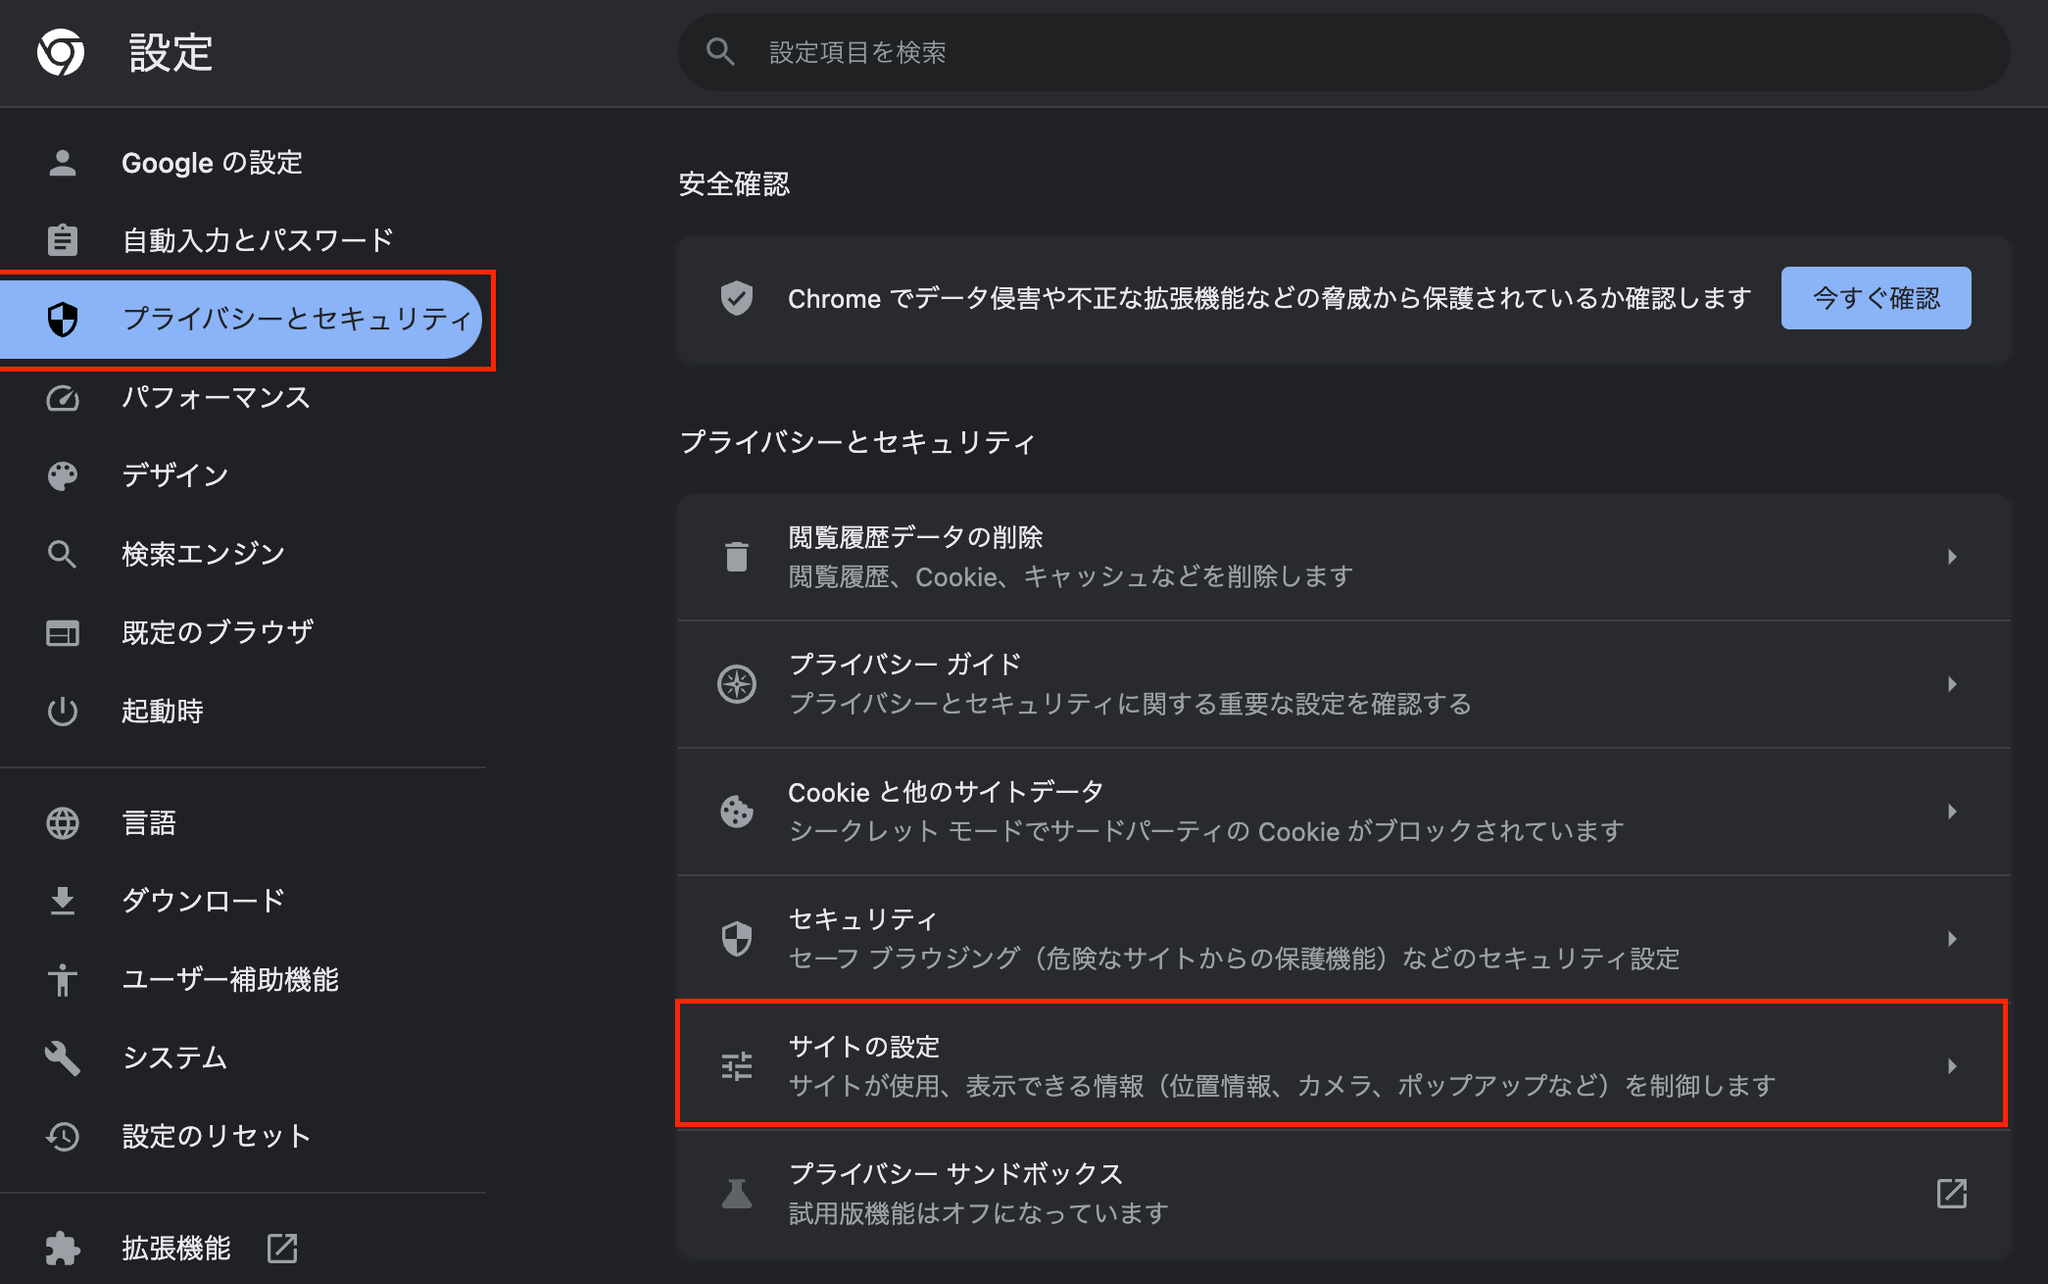
Task: Click the flask icon for プライバシー サンドボックス
Action: (737, 1193)
